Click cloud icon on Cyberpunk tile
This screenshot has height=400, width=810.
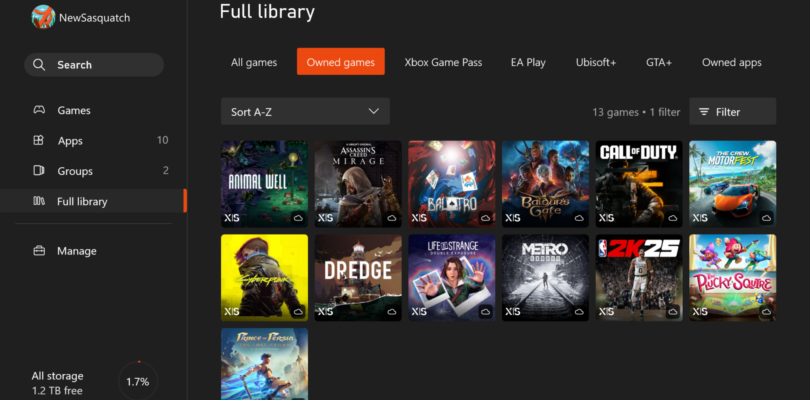298,312
